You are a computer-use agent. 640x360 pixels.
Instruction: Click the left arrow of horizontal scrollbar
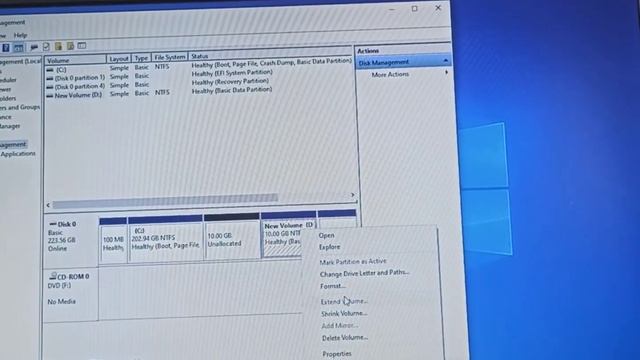(48, 205)
